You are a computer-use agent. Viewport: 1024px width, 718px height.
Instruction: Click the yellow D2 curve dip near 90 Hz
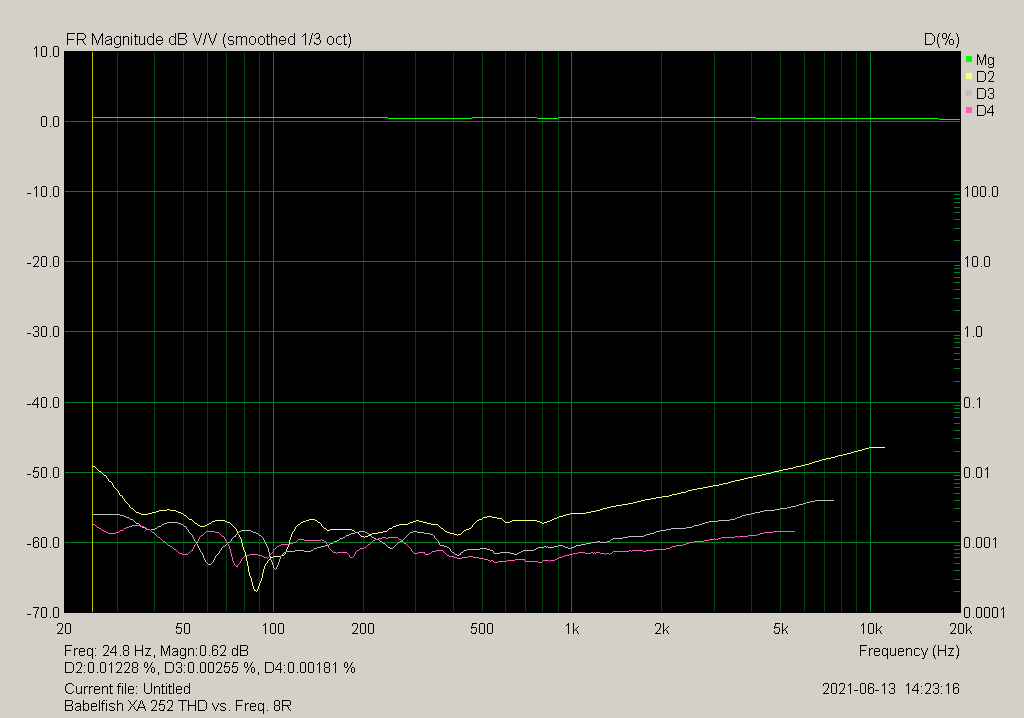click(256, 590)
